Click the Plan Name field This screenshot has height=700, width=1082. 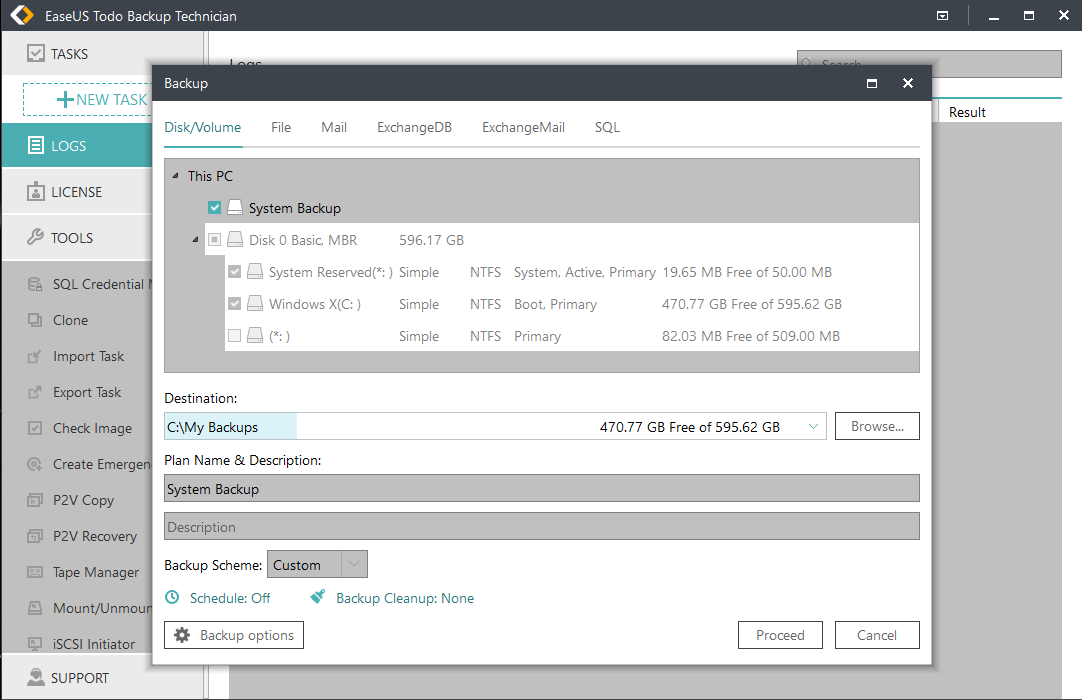(x=542, y=488)
